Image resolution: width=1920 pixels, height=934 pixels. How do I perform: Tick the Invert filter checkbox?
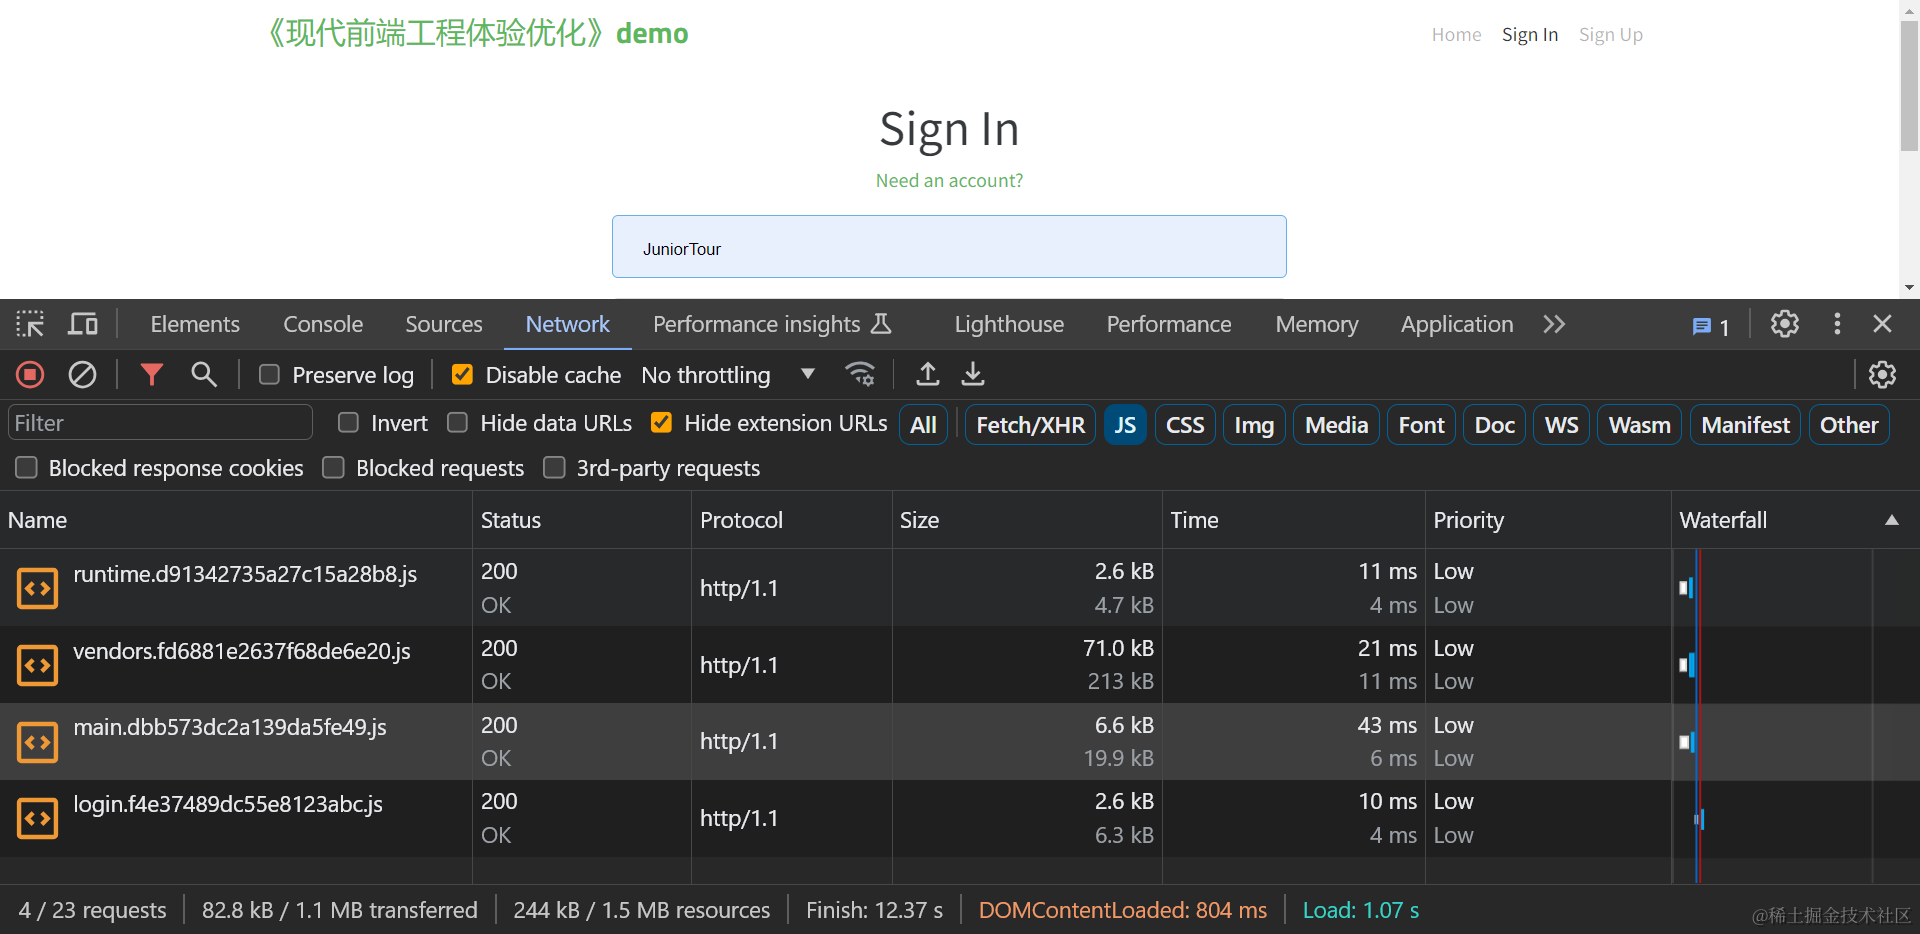(x=348, y=423)
